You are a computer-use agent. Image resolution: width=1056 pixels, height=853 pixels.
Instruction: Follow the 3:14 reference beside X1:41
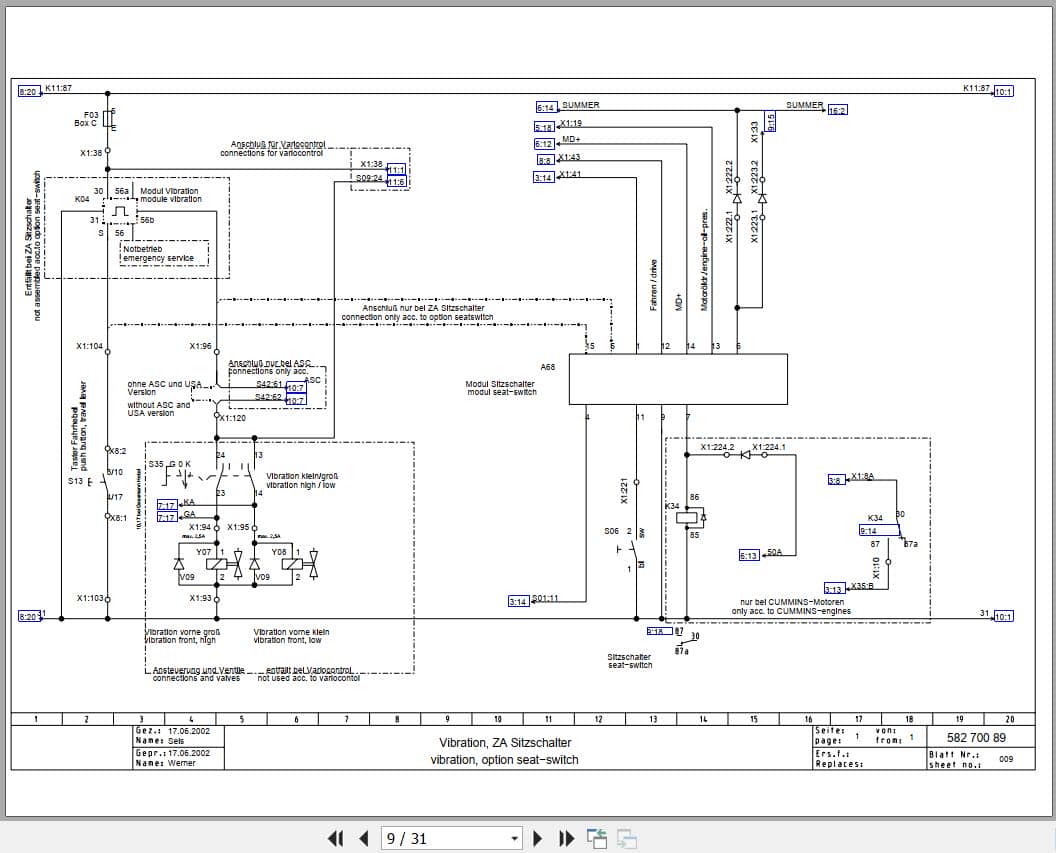click(x=543, y=178)
